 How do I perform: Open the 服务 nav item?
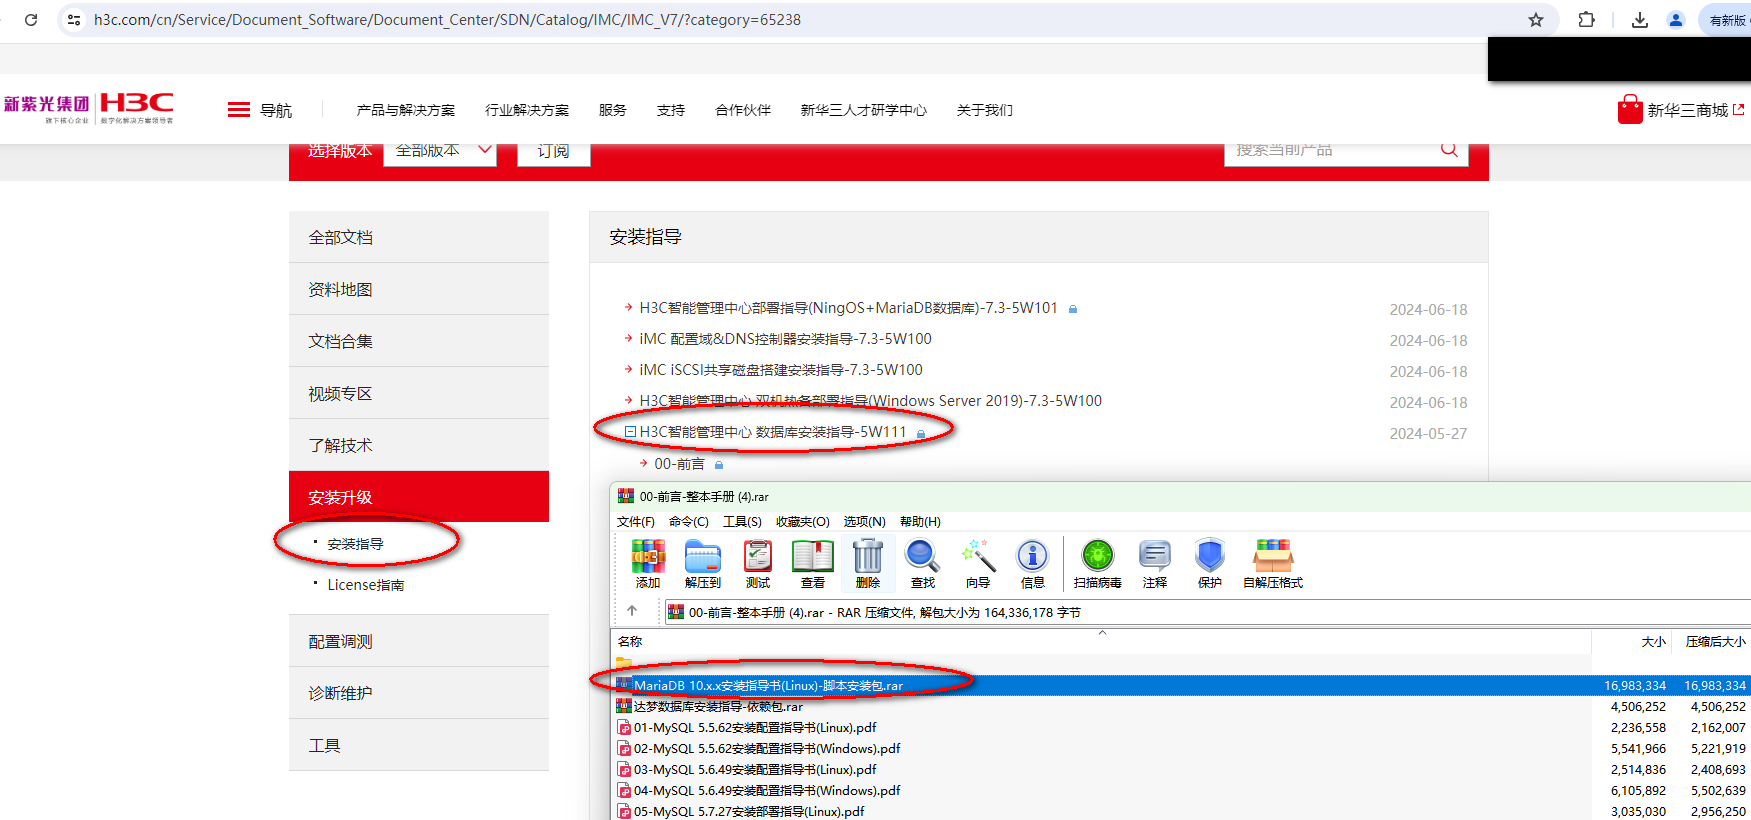click(x=613, y=110)
